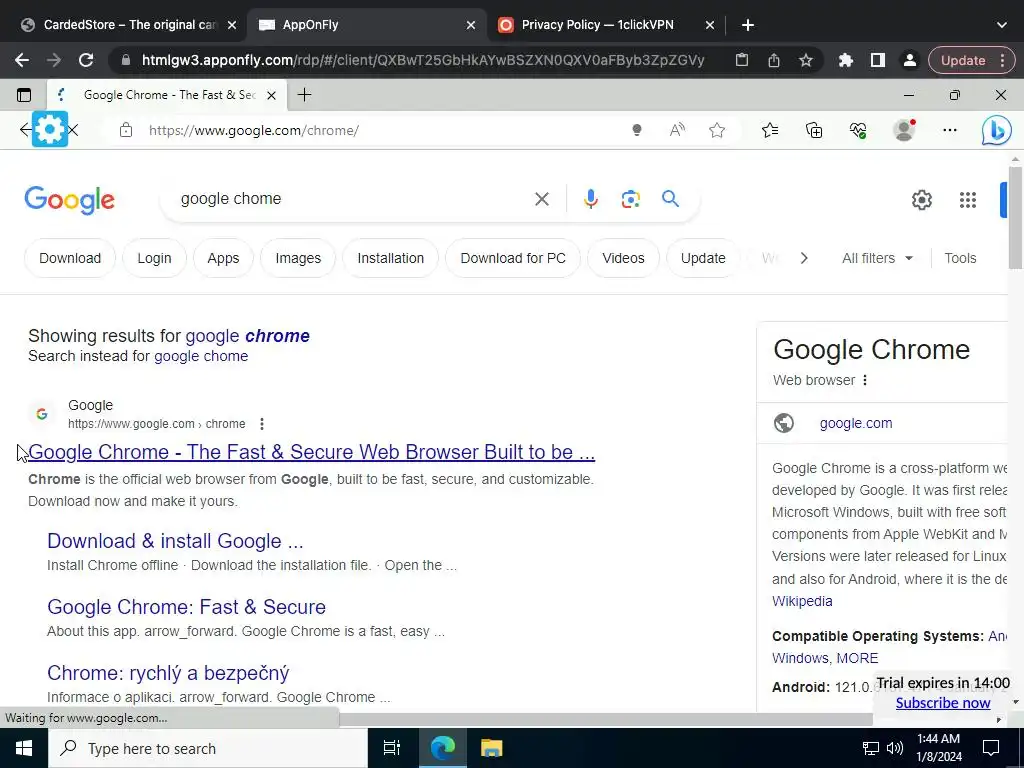
Task: Select the Download for PC chip
Action: [513, 258]
